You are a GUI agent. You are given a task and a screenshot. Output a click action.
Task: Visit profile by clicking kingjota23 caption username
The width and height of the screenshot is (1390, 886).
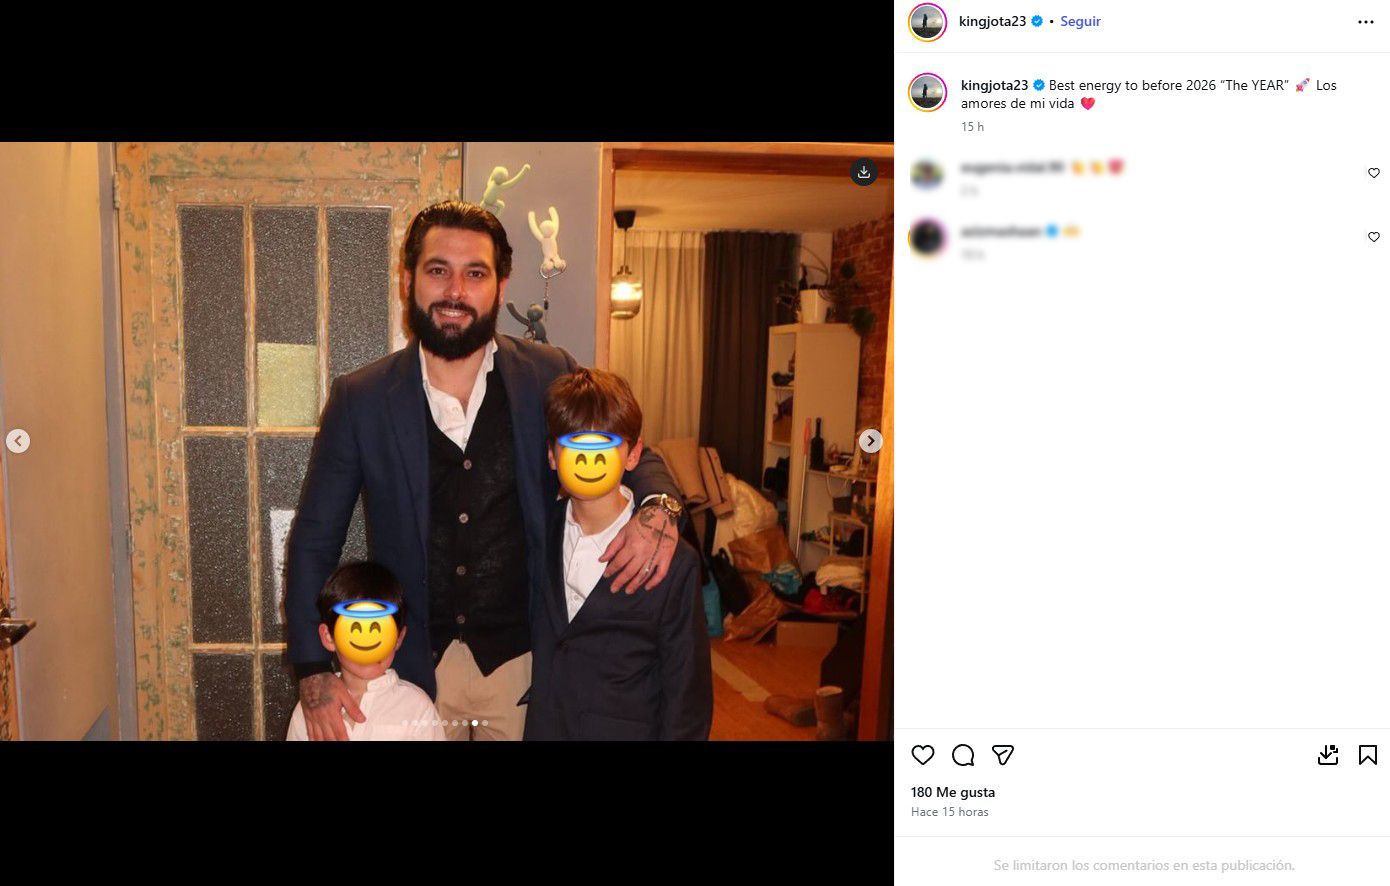[994, 85]
